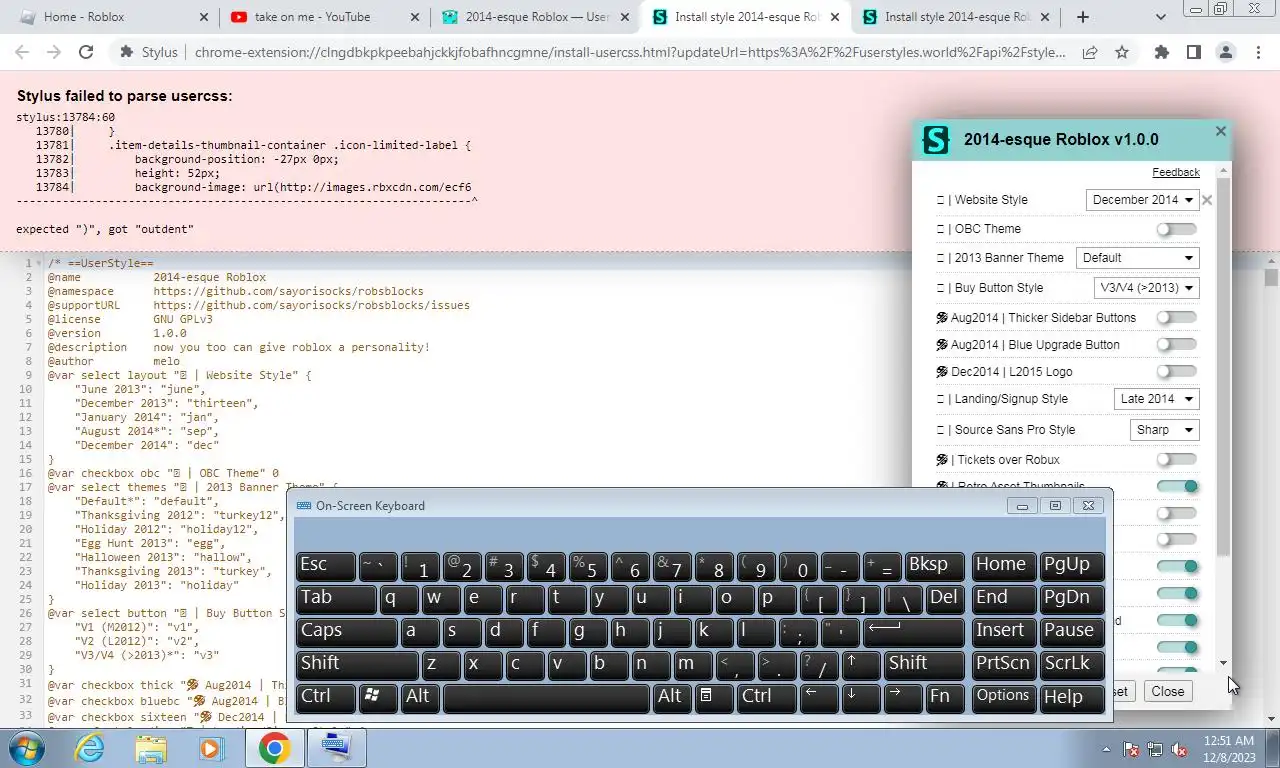Enable Aug2014 Thicker Sidebar Buttons
1280x768 pixels.
tap(1176, 317)
